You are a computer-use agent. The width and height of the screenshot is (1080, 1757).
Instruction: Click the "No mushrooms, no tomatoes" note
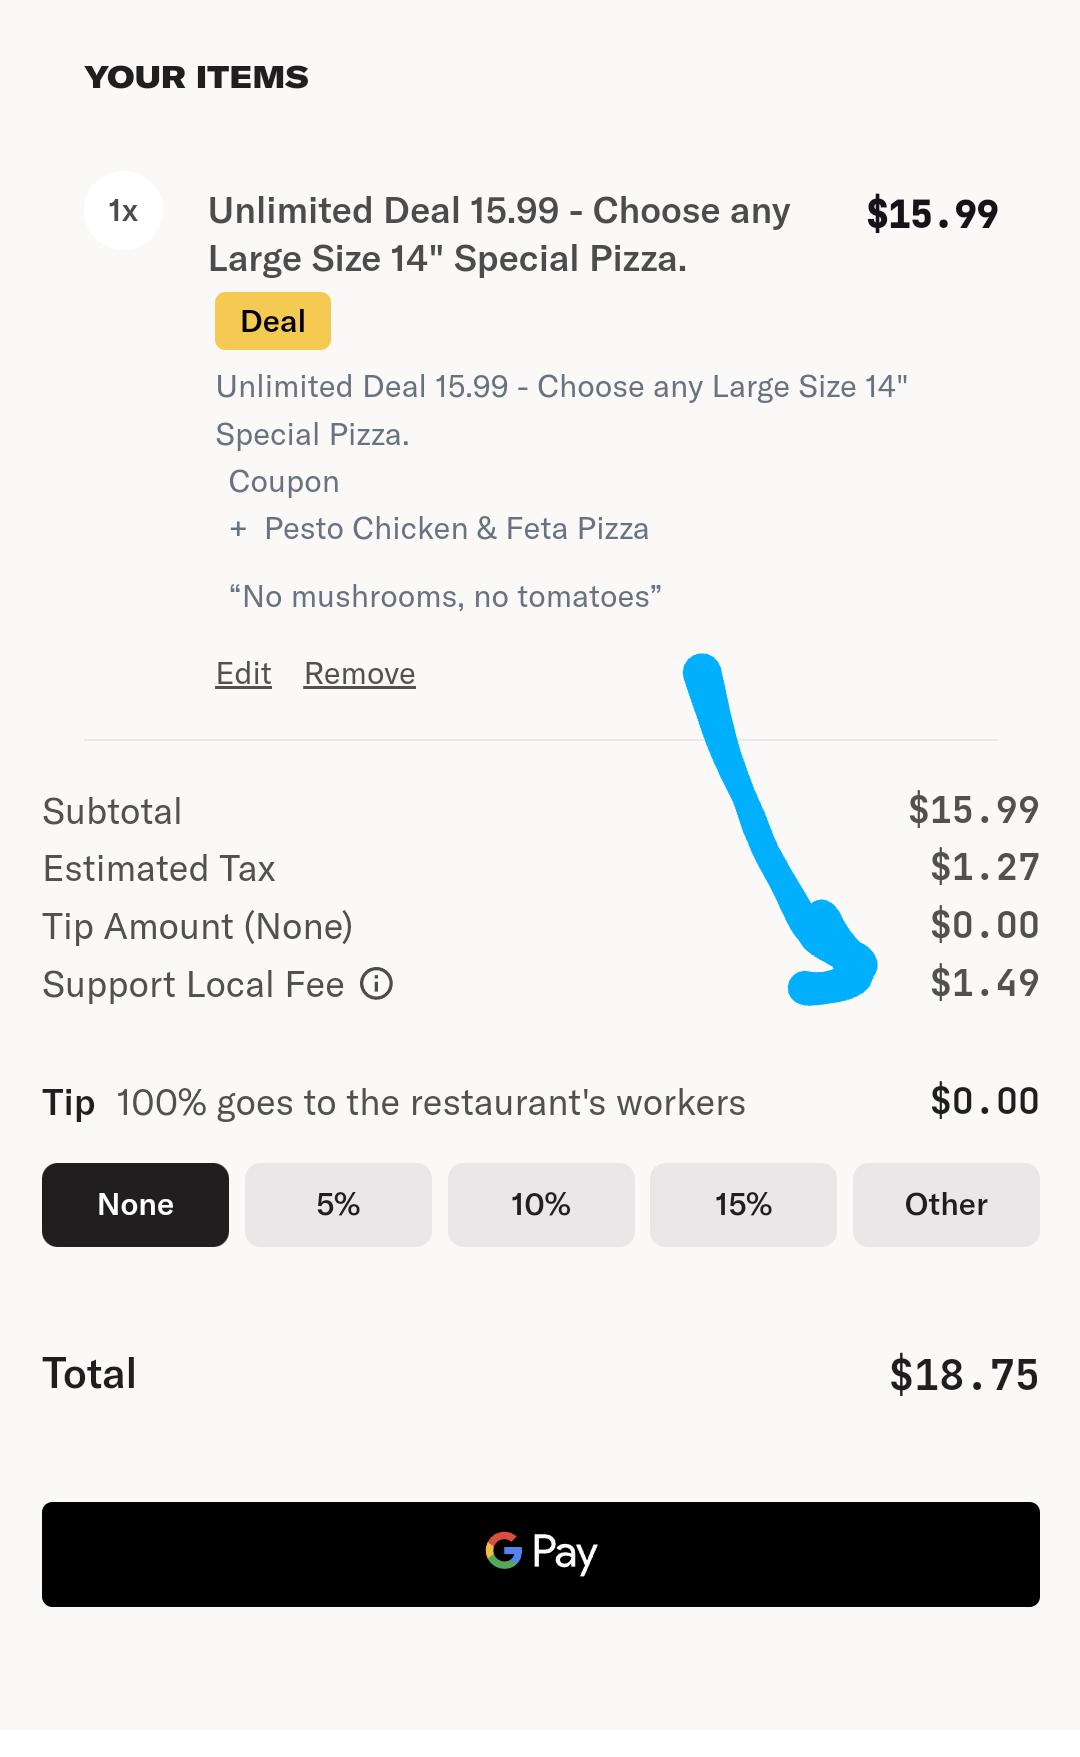tap(445, 597)
